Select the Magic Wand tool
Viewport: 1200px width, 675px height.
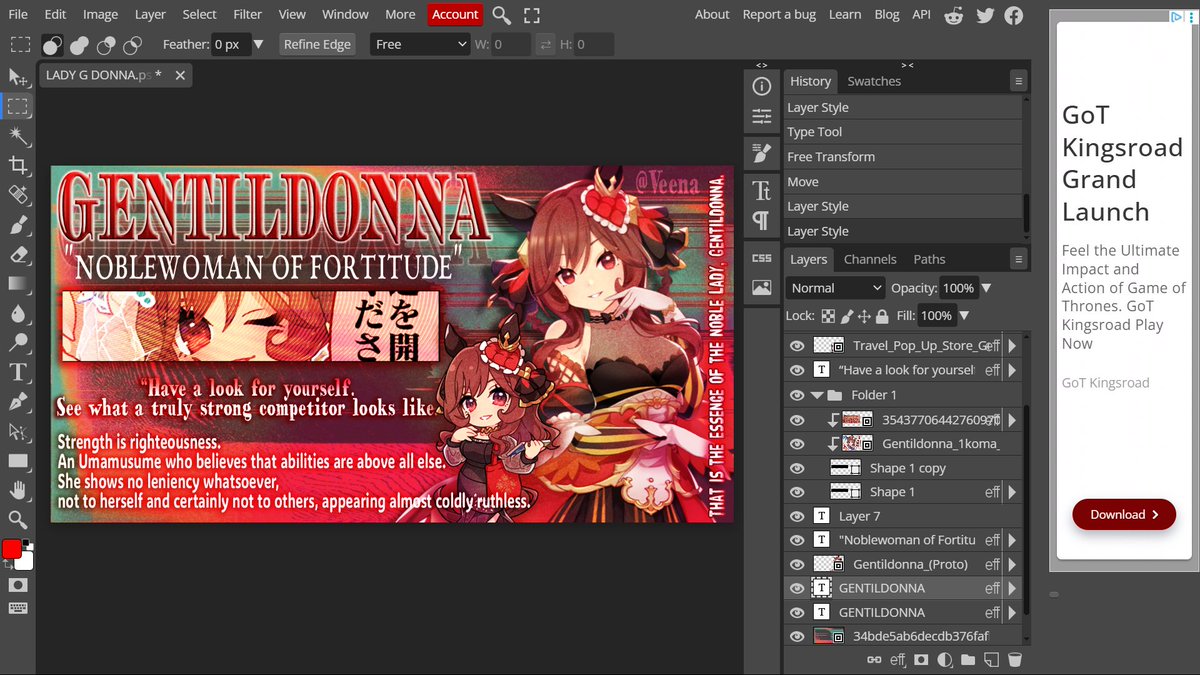[x=18, y=136]
